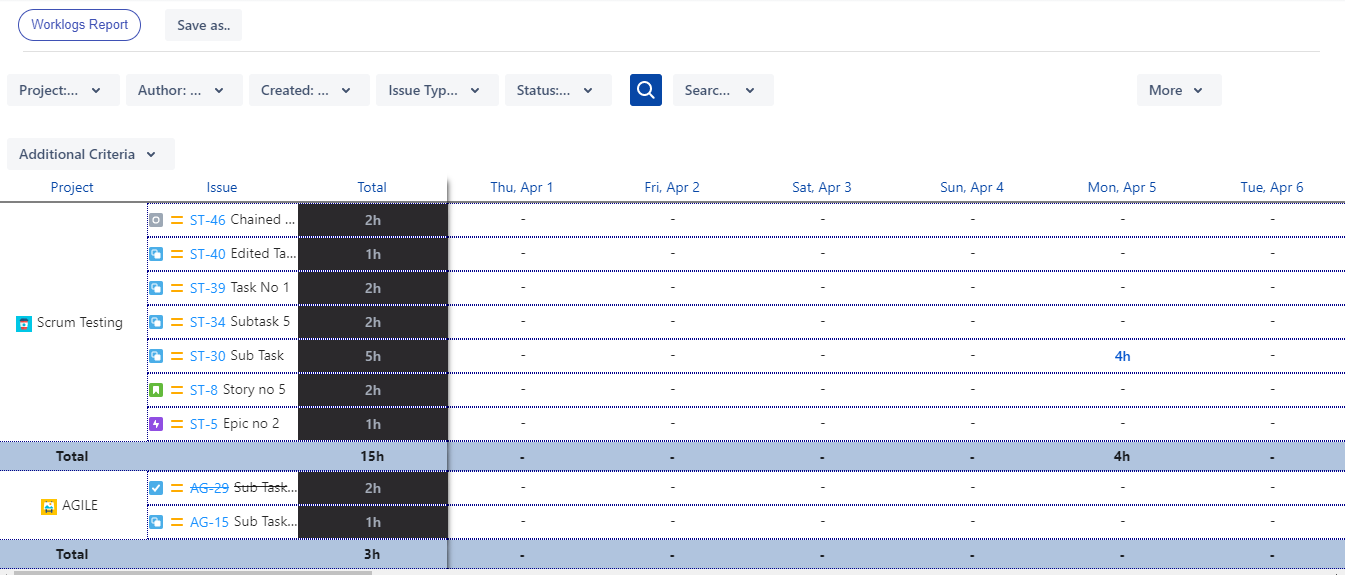Click the Worklogs Report button
This screenshot has height=575, width=1345.
click(80, 25)
